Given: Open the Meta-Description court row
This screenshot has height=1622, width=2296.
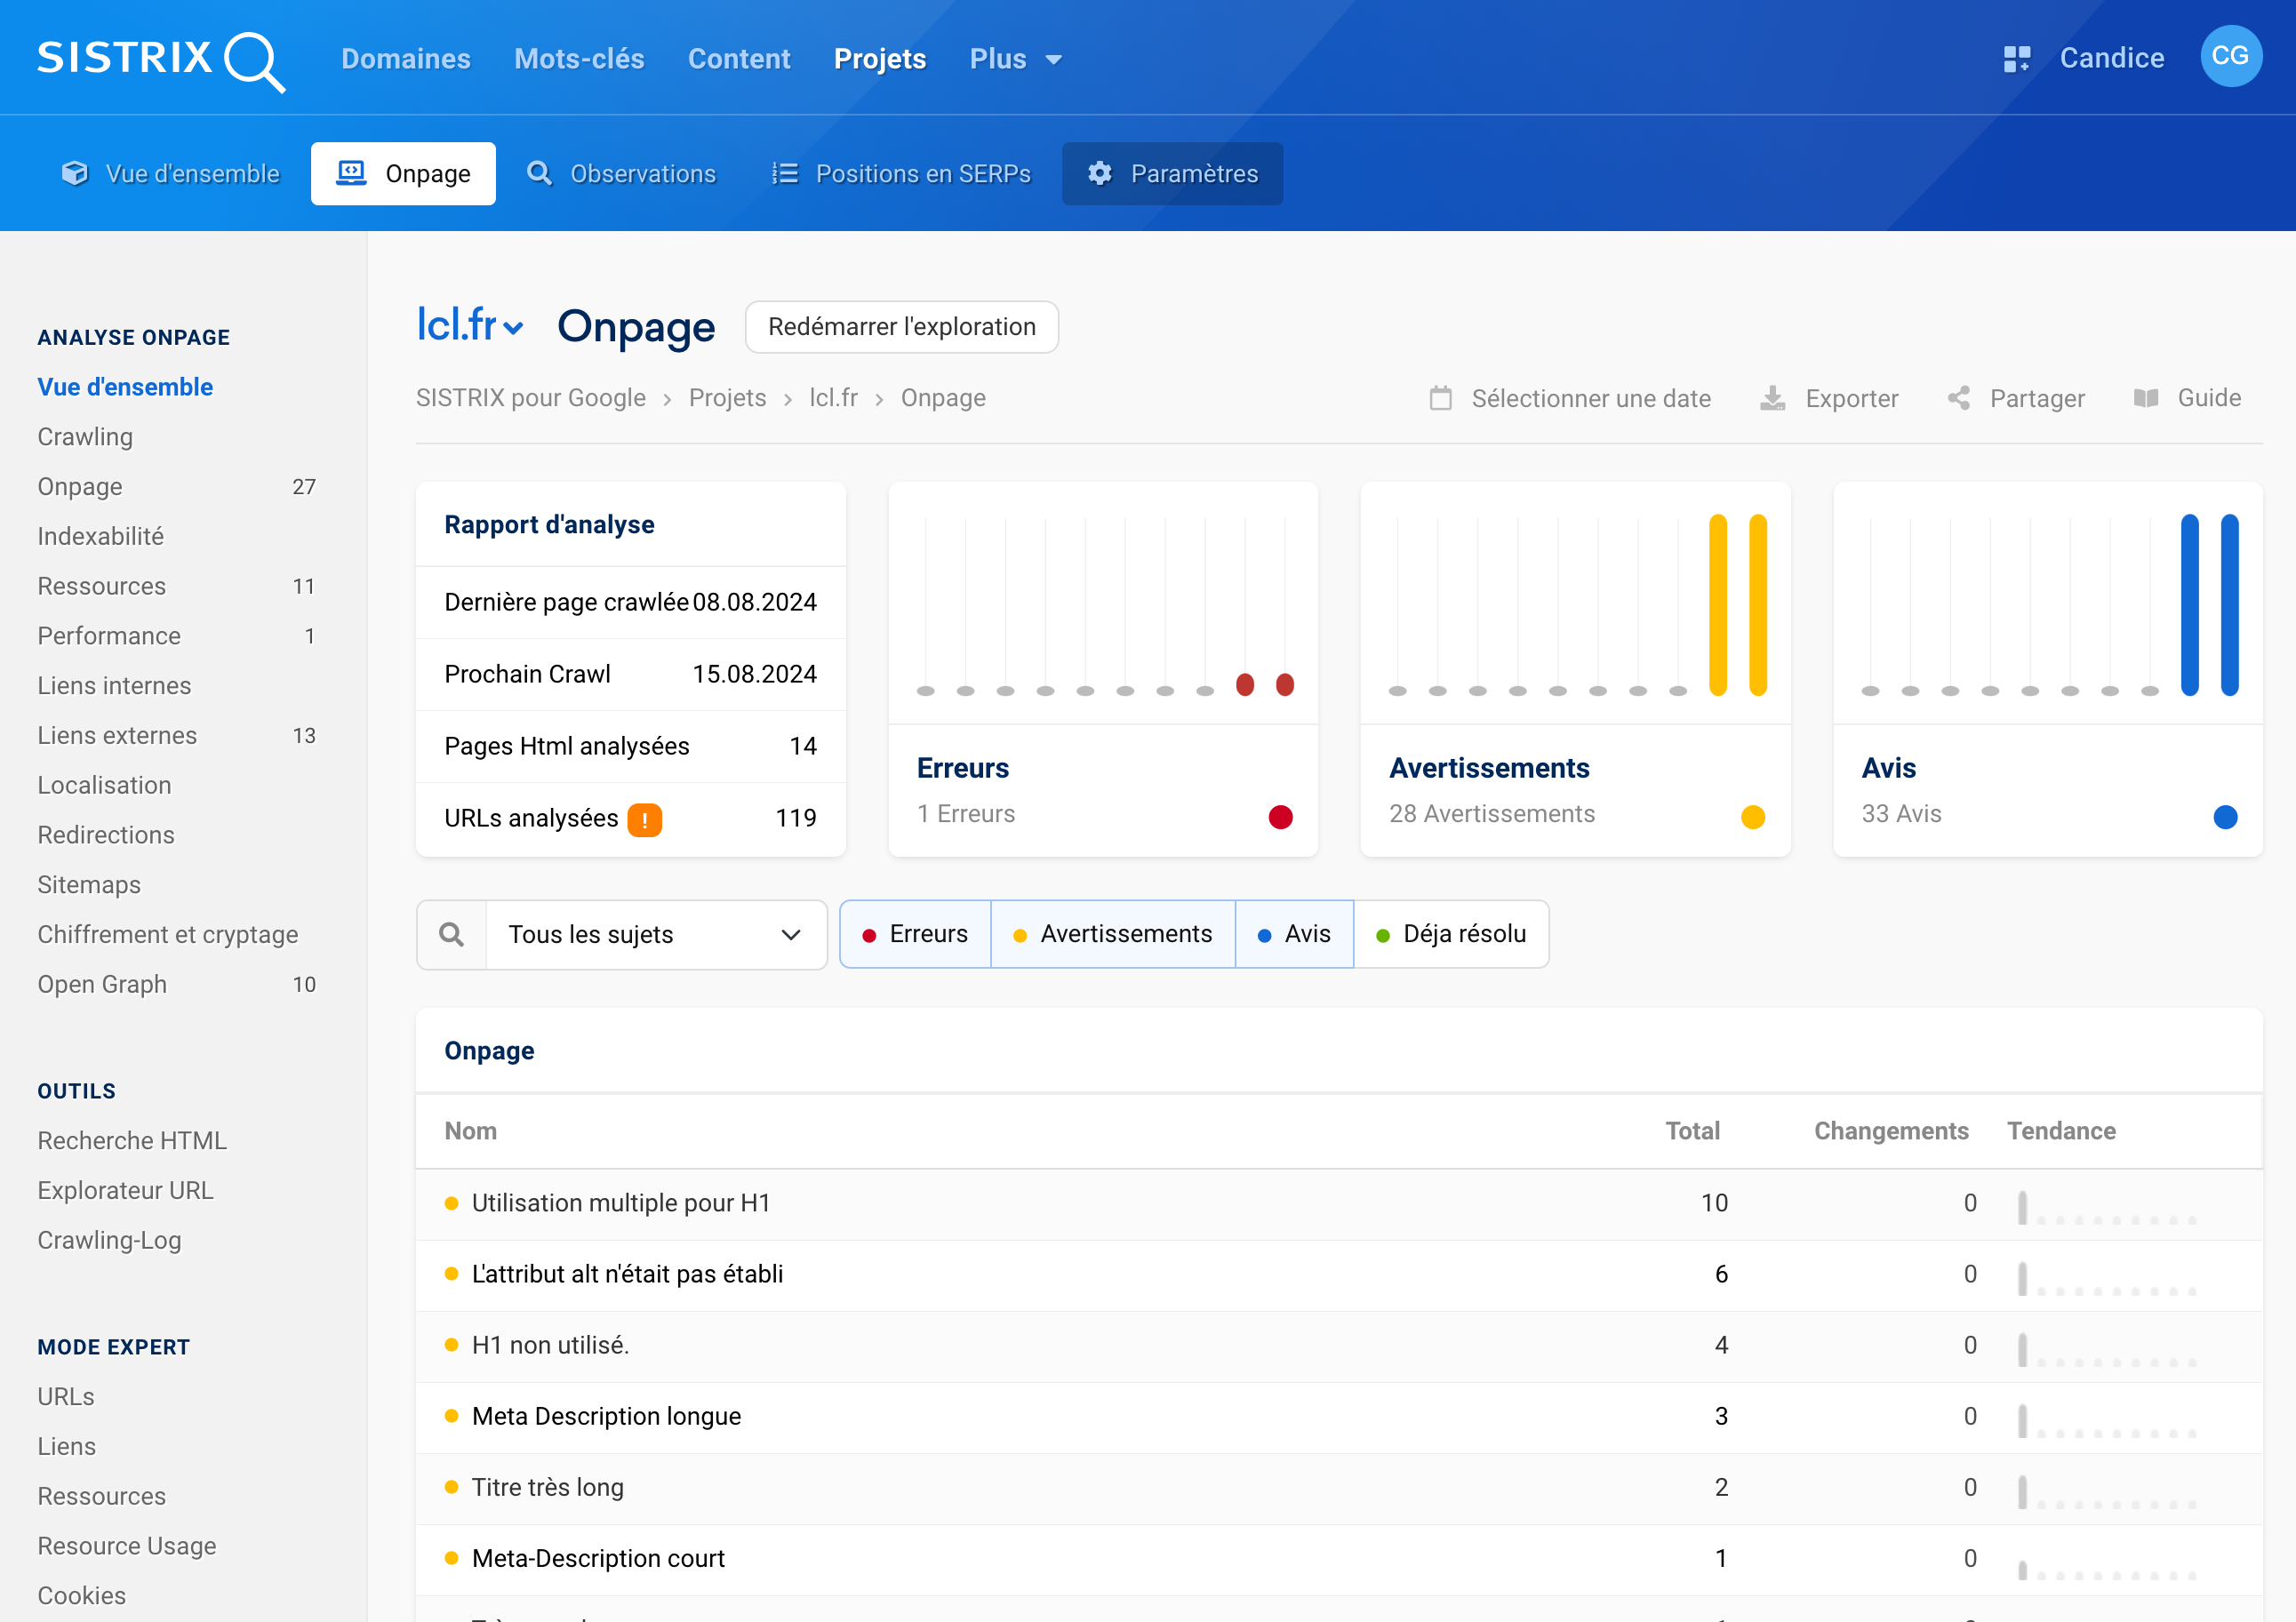Looking at the screenshot, I should [x=1339, y=1558].
